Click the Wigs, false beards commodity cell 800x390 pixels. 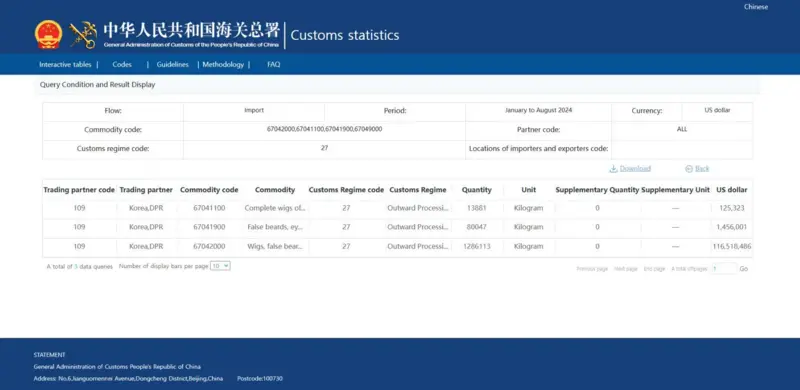pyautogui.click(x=275, y=247)
